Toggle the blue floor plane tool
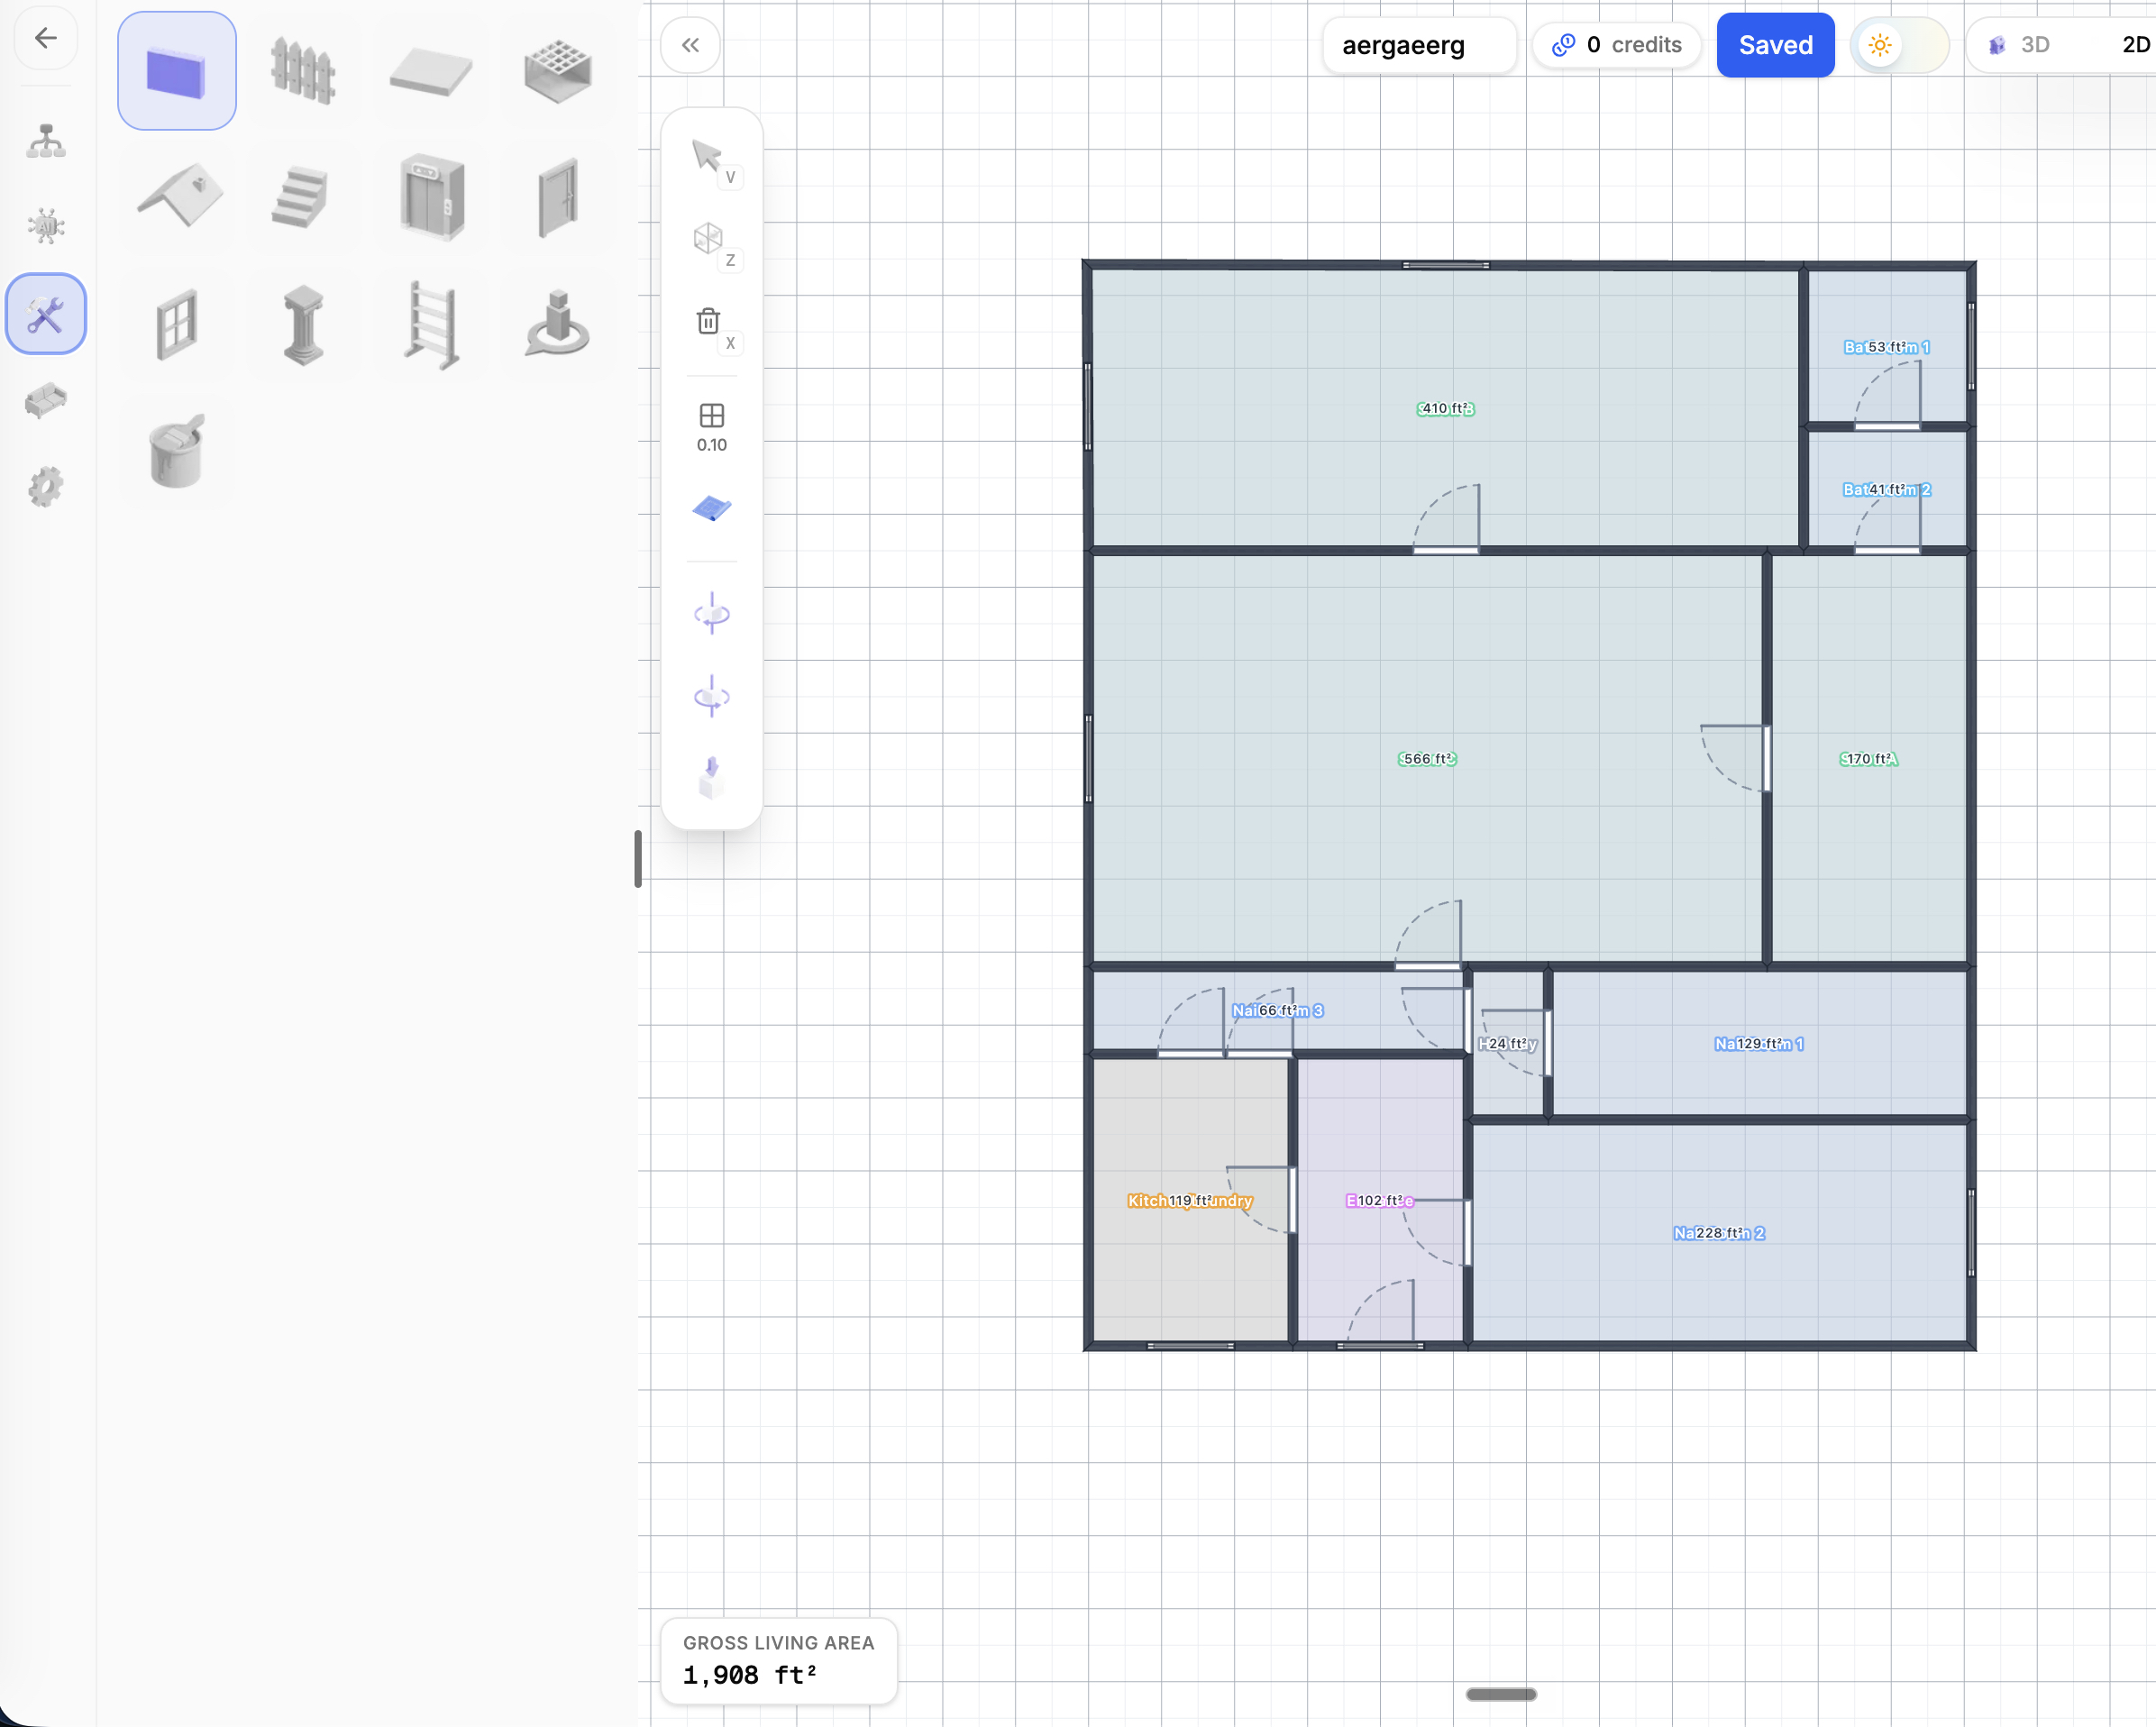The height and width of the screenshot is (1727, 2156). 711,509
